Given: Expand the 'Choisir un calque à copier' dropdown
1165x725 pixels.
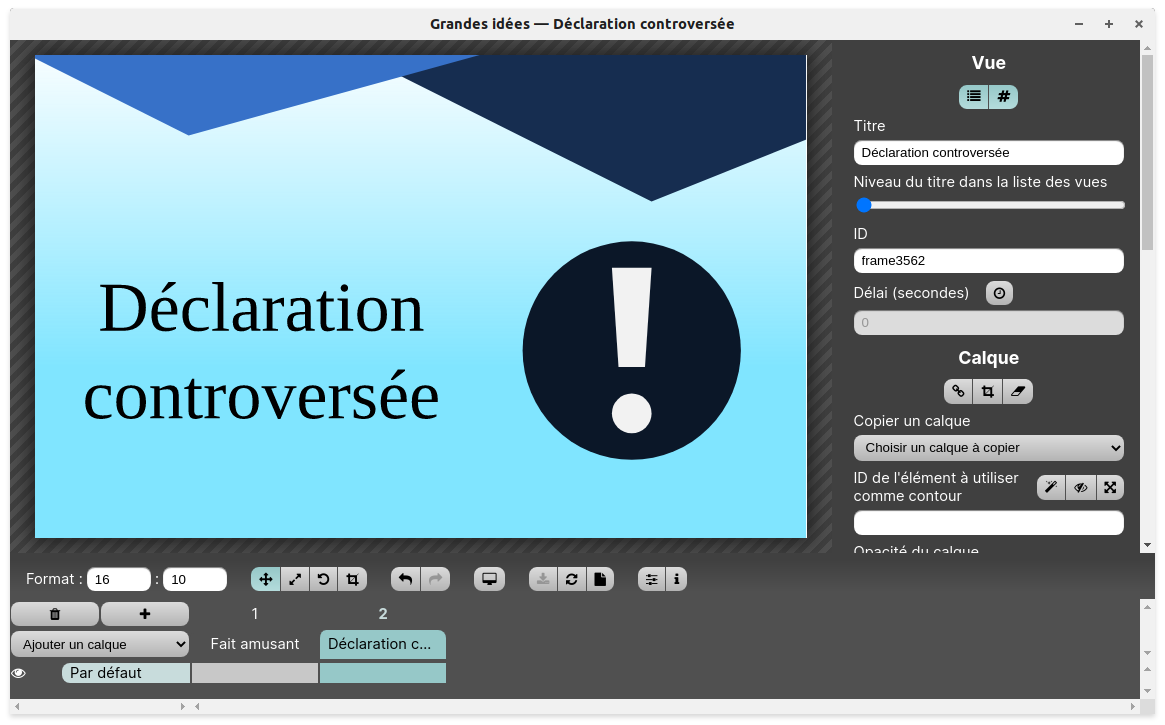Looking at the screenshot, I should click(988, 448).
